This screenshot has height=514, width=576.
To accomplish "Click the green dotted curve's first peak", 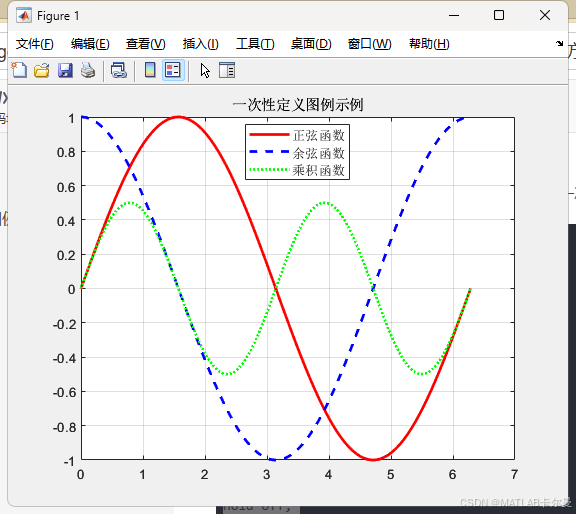I will tap(130, 203).
